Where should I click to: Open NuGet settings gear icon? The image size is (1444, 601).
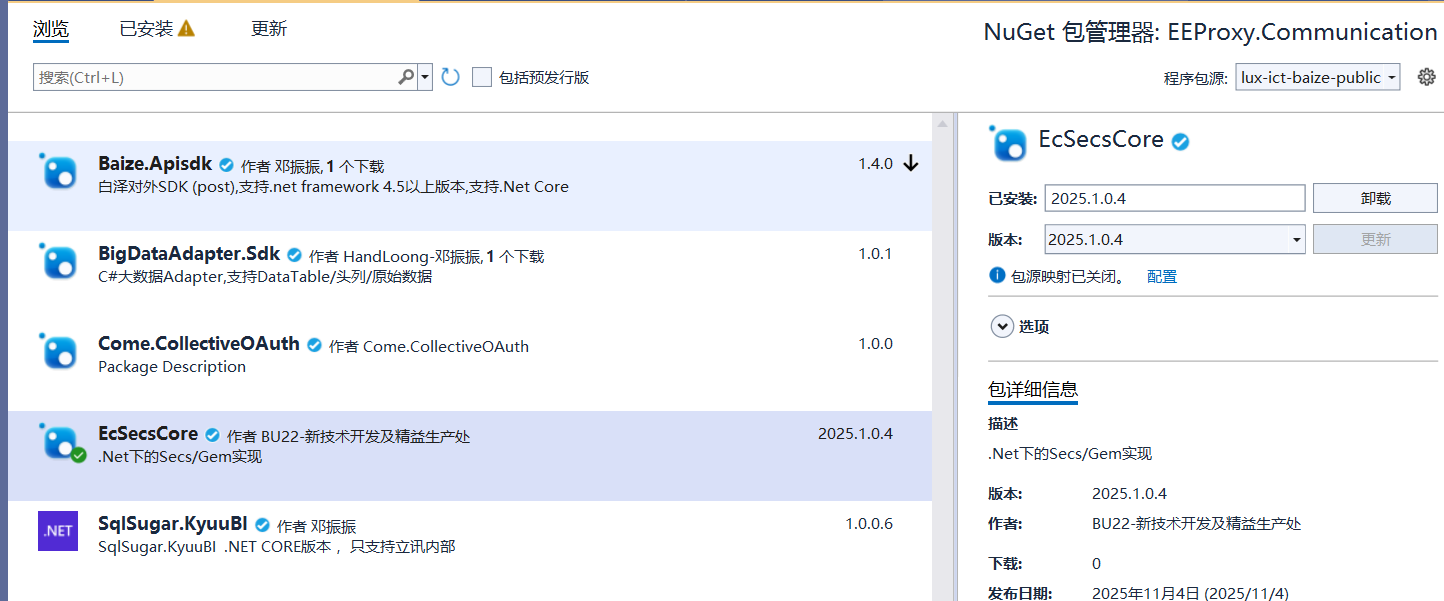(x=1427, y=77)
